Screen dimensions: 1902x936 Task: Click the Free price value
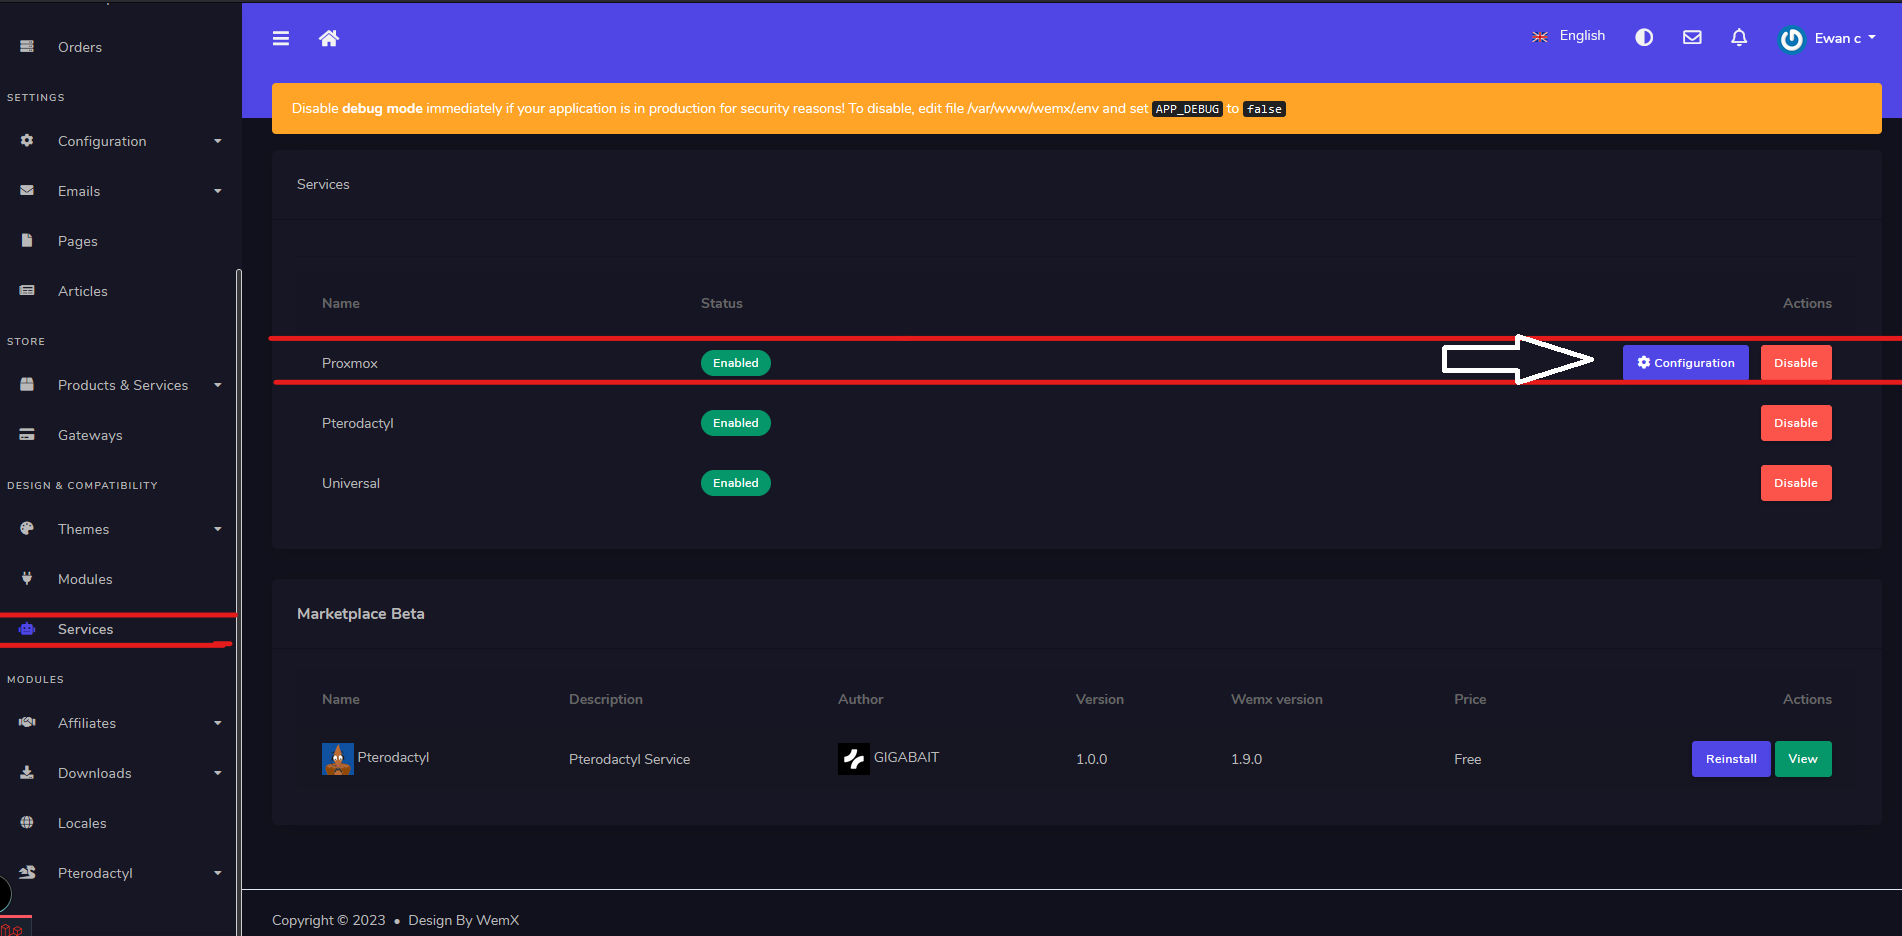click(1467, 759)
